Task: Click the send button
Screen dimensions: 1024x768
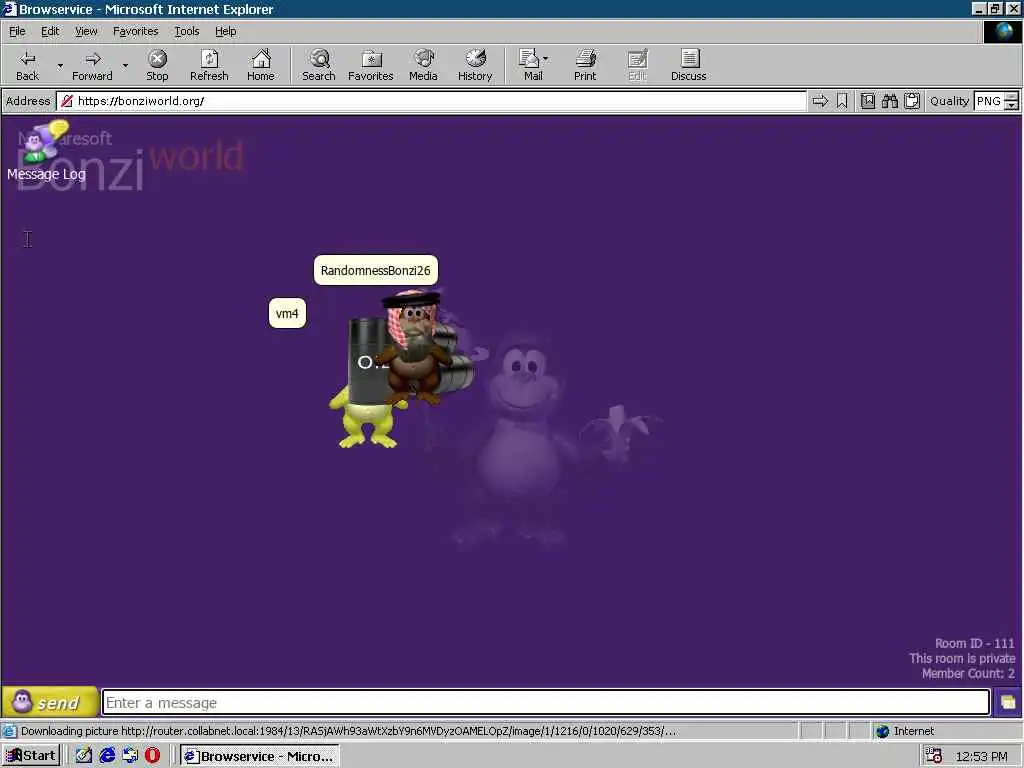Action: [x=50, y=702]
